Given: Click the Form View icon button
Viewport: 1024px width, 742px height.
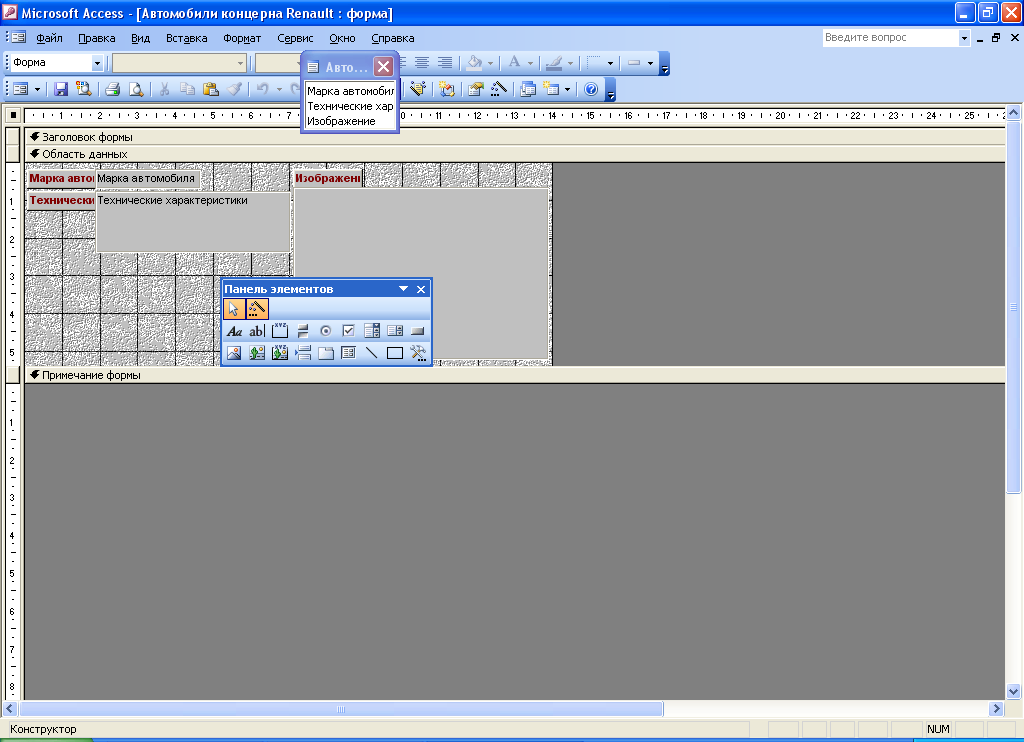Looking at the screenshot, I should click(x=21, y=89).
